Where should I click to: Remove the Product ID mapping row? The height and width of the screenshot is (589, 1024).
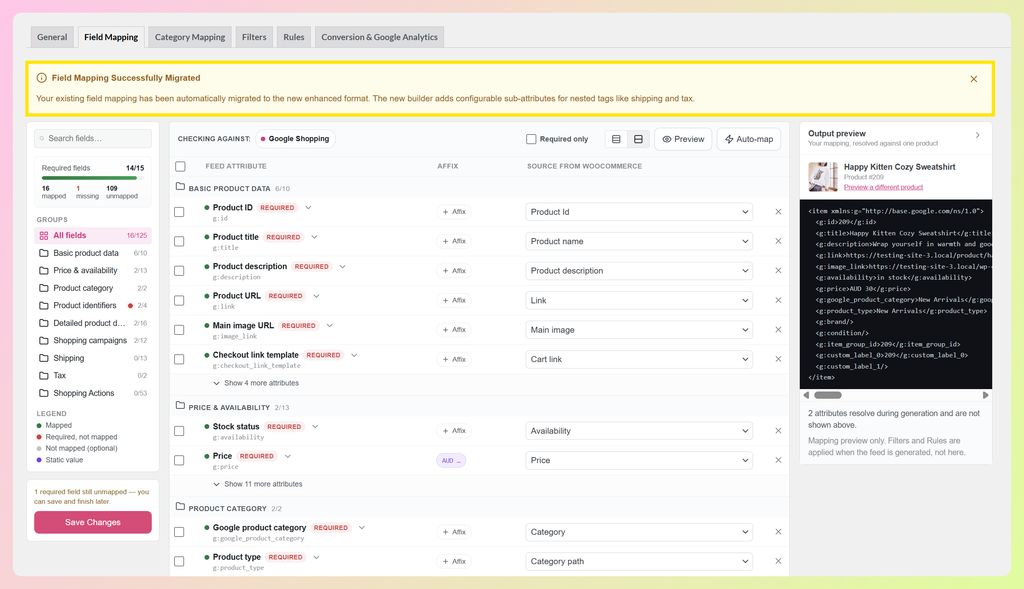tap(778, 212)
